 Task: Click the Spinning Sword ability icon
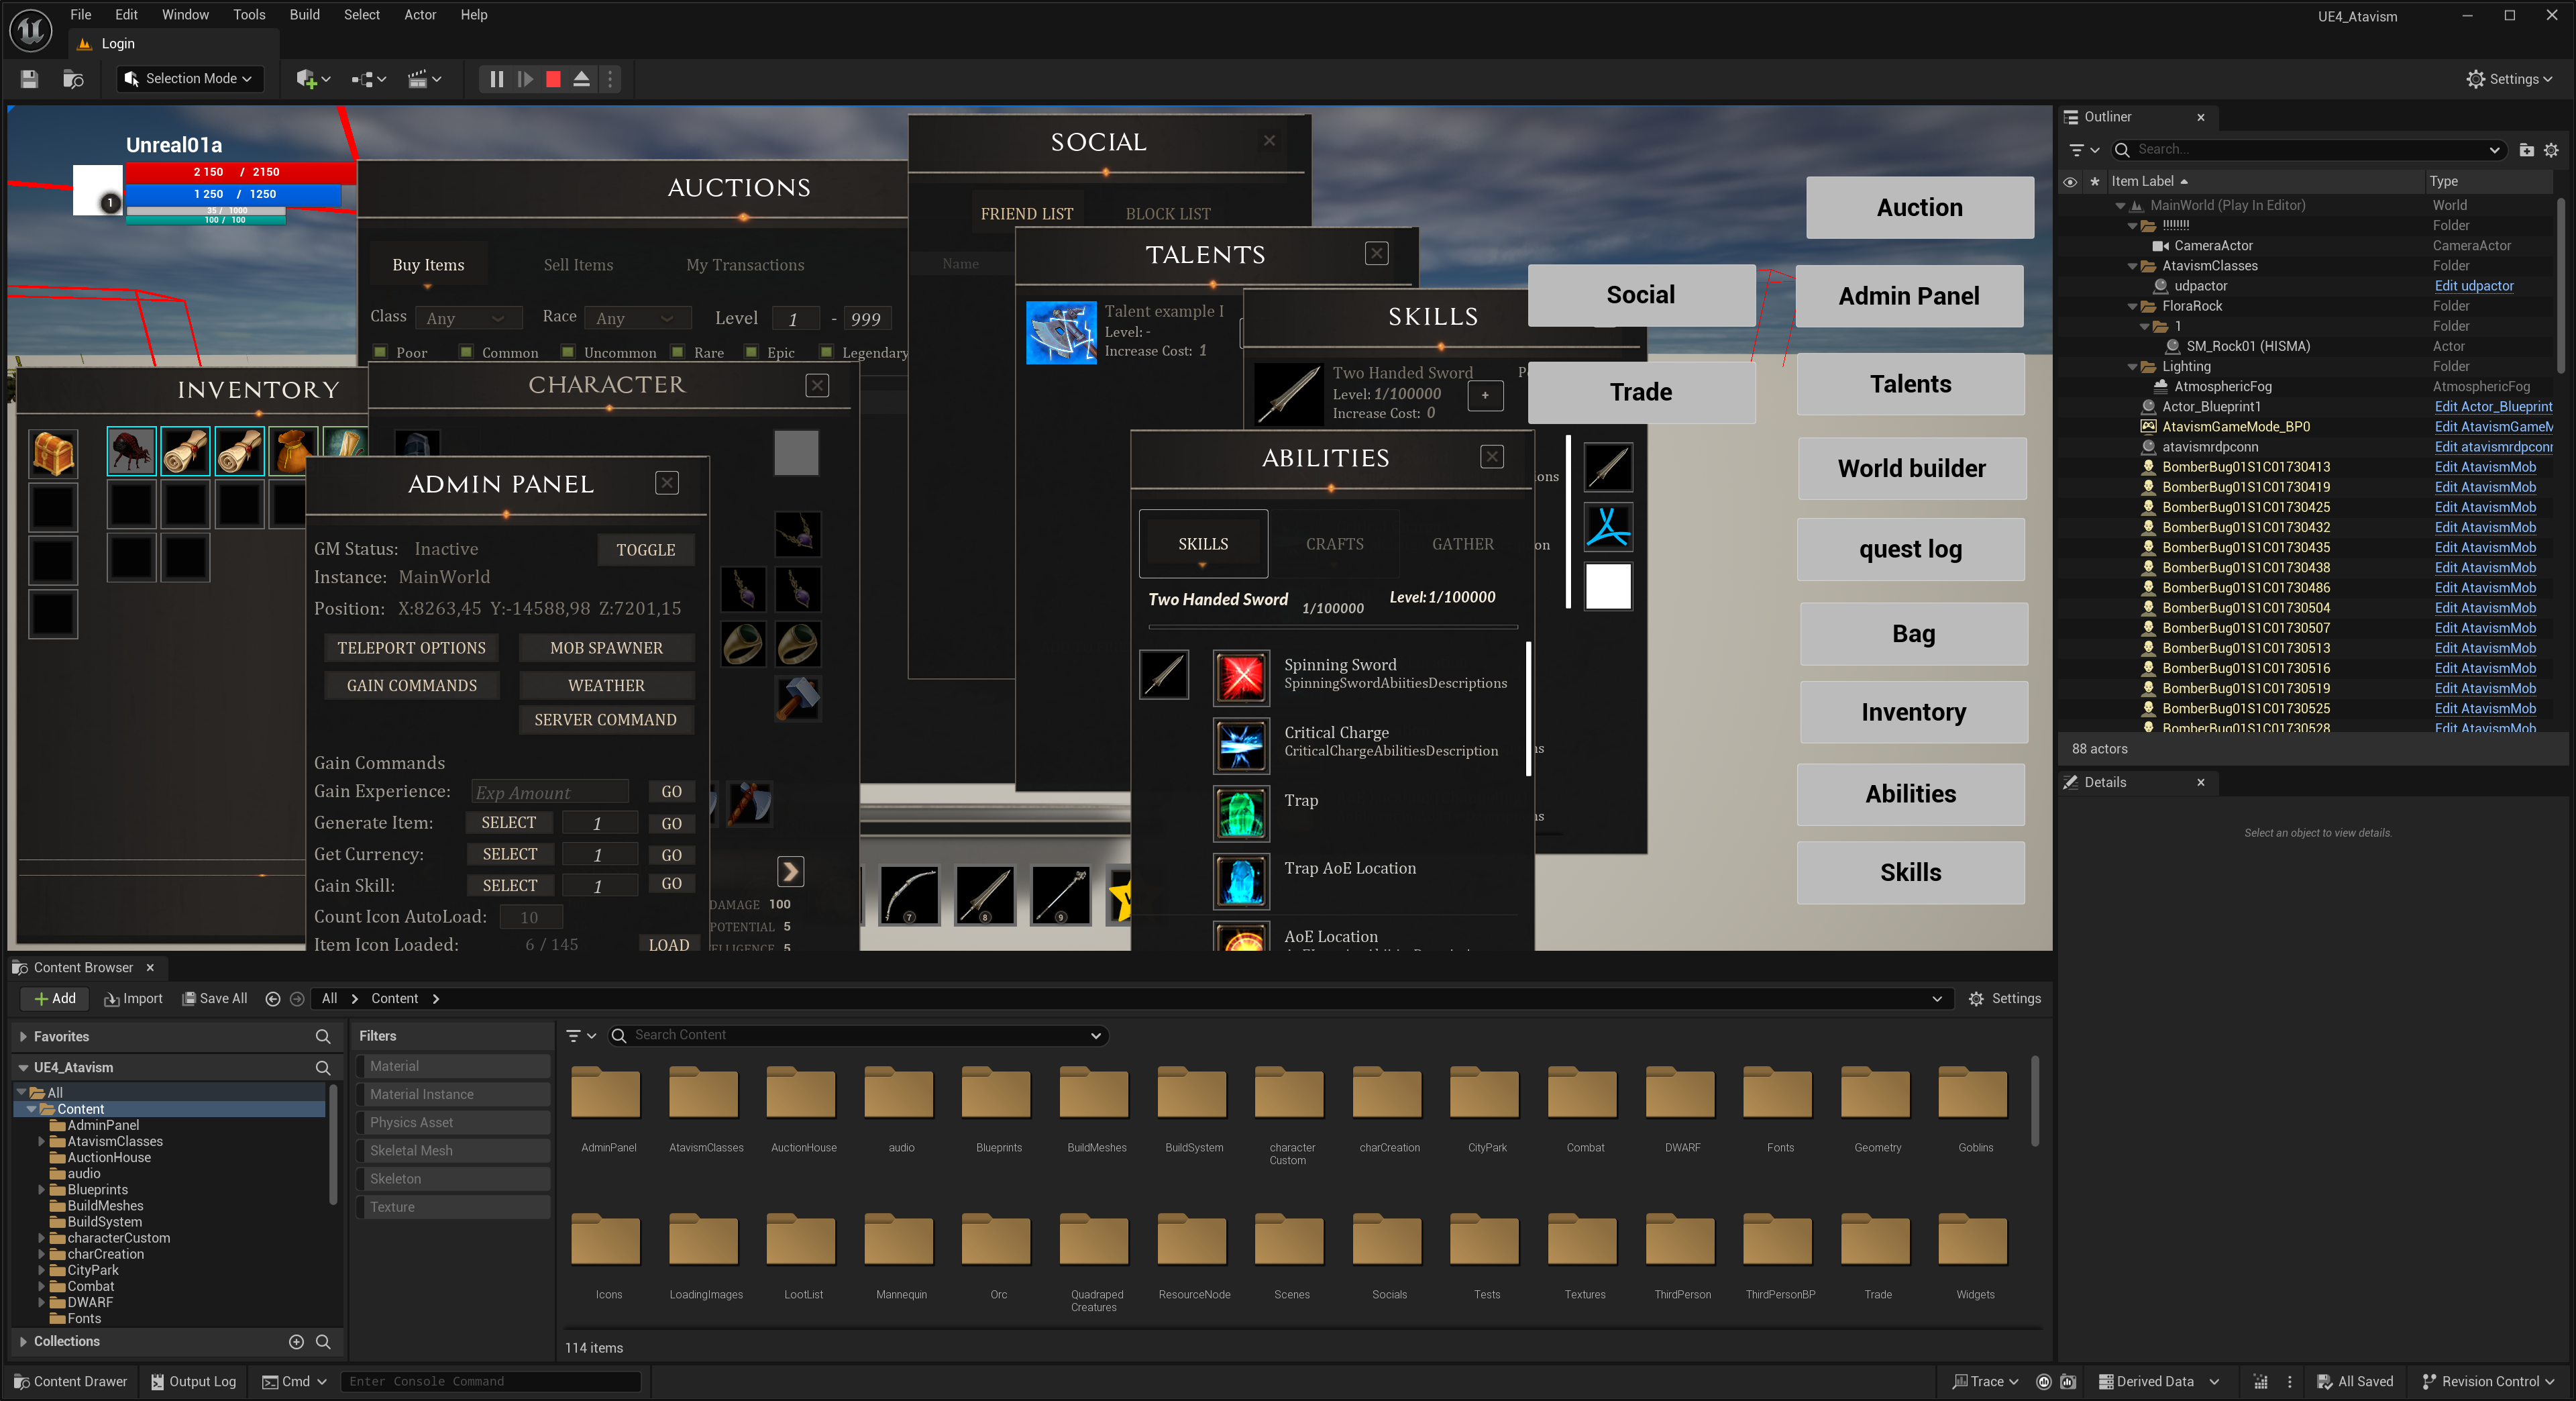pyautogui.click(x=1241, y=677)
